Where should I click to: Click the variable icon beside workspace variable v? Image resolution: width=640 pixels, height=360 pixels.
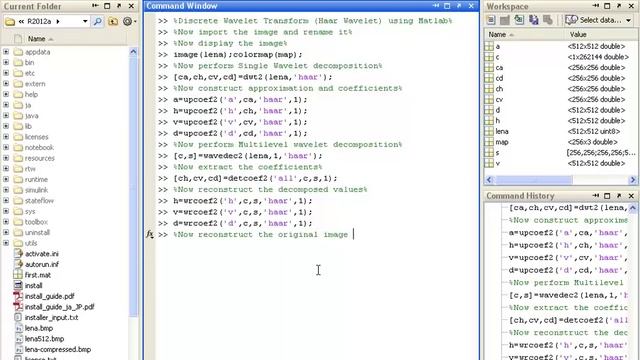(x=489, y=163)
